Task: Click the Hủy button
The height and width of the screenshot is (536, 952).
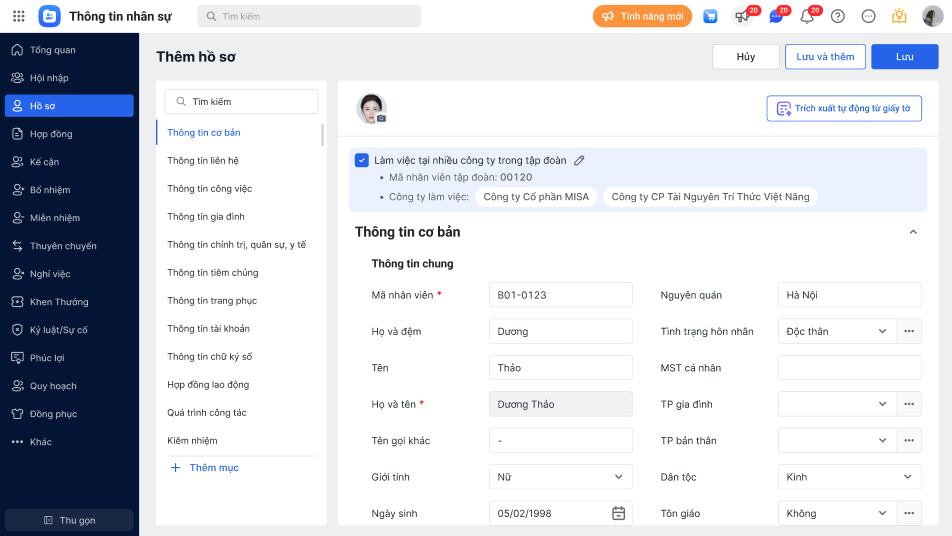Action: [x=745, y=57]
